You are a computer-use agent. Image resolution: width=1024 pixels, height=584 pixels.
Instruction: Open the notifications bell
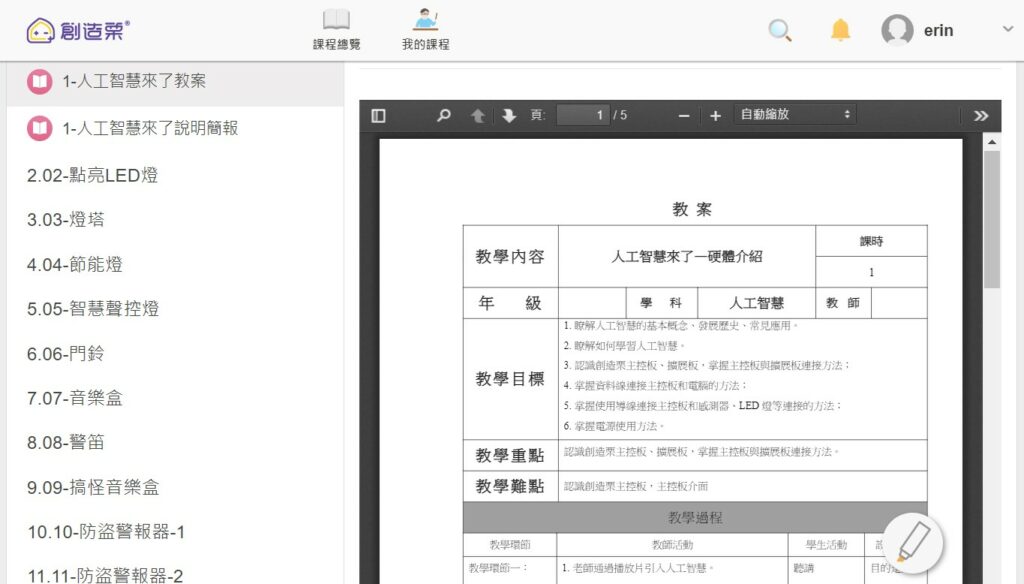(840, 30)
